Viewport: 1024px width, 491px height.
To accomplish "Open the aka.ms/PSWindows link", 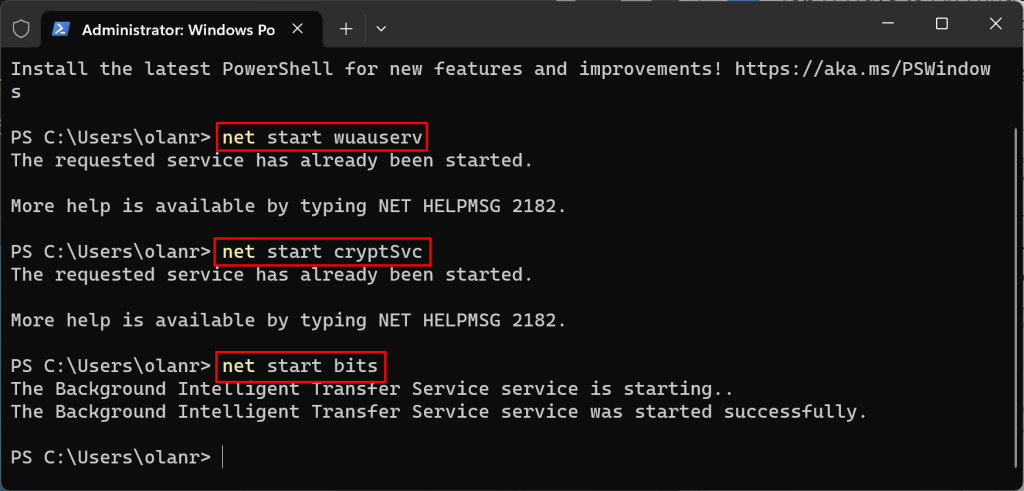I will coord(862,69).
